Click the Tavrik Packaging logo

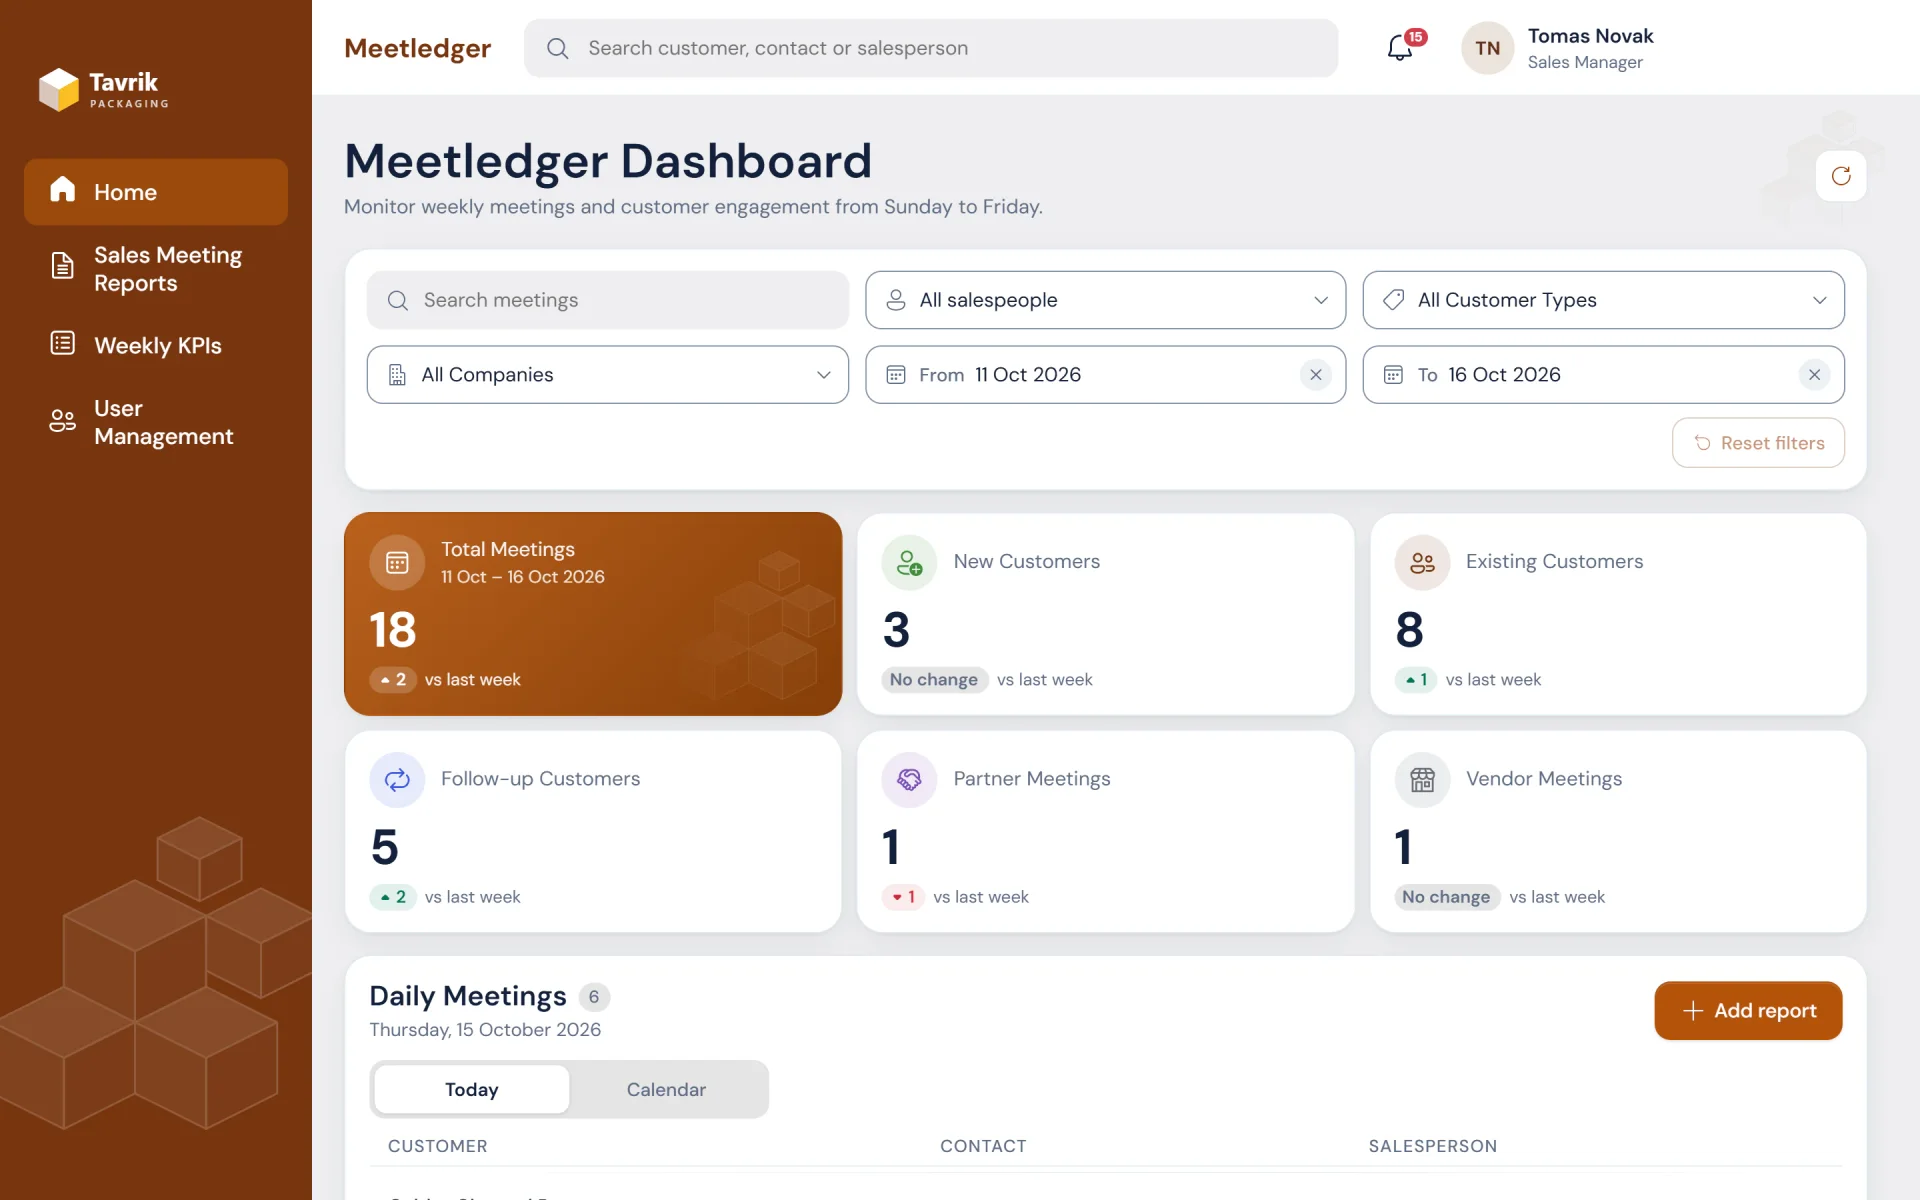tap(104, 89)
